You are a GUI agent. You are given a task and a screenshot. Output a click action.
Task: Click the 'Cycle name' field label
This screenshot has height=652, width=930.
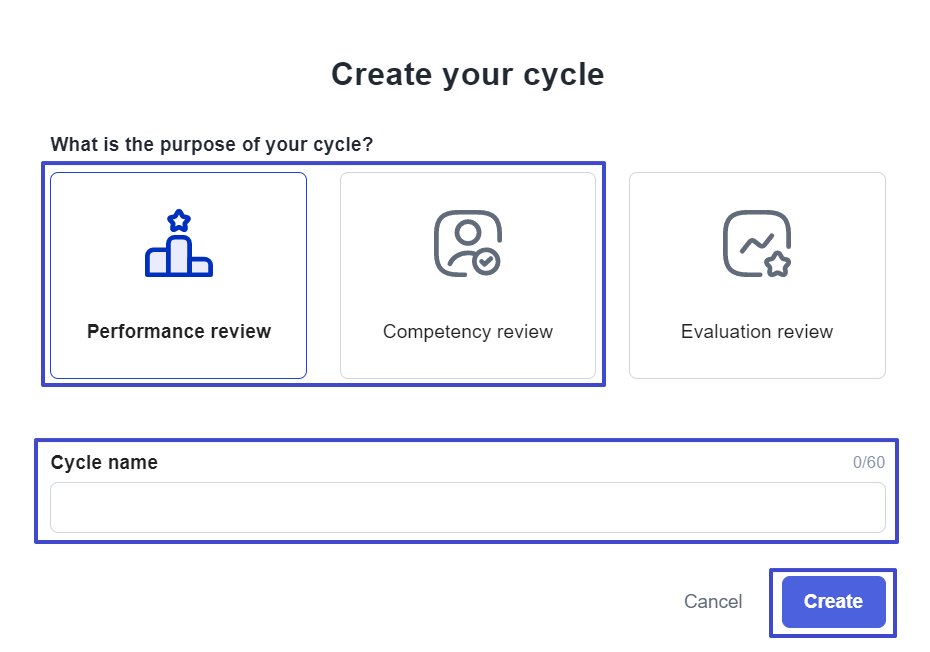click(104, 462)
